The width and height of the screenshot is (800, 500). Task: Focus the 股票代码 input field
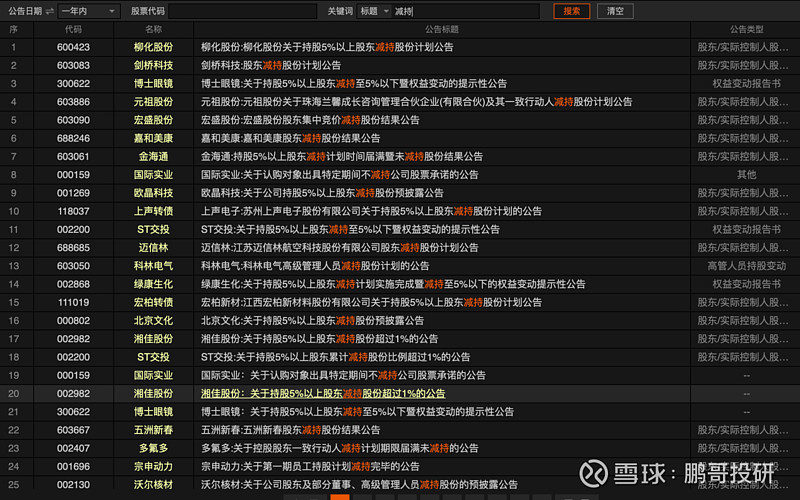pyautogui.click(x=242, y=11)
